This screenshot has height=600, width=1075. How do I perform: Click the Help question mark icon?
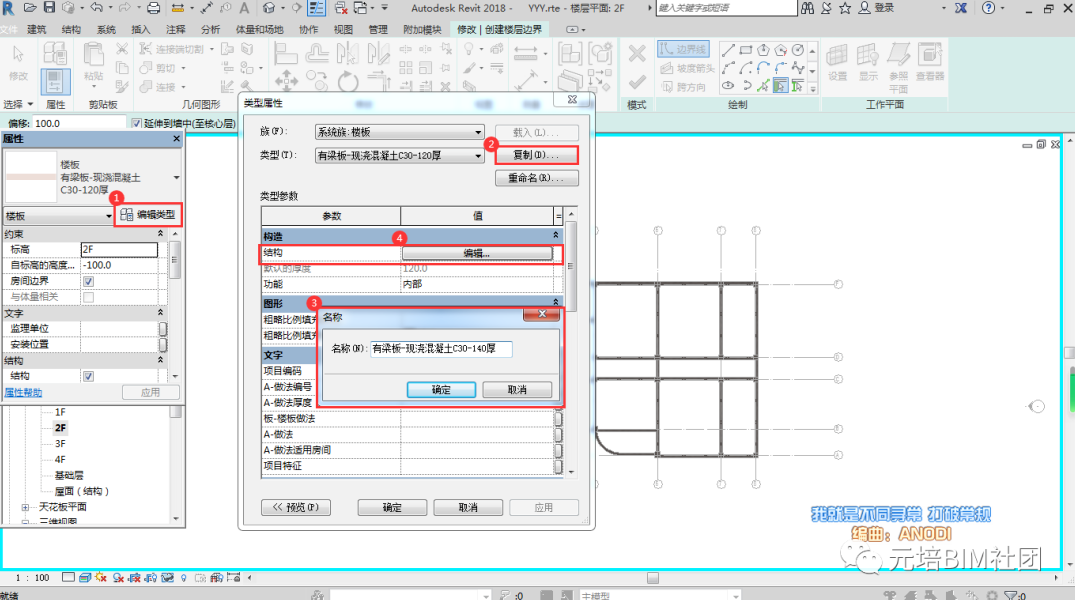[x=989, y=8]
